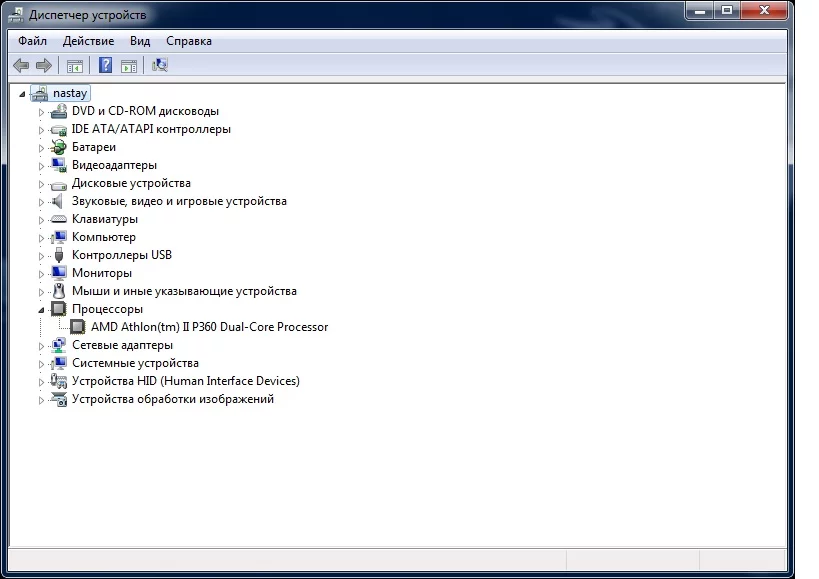Select AMD Athlon(tm) II P360 Dual-Core Processor
Viewport: 819px width, 579px height.
pyautogui.click(x=209, y=327)
